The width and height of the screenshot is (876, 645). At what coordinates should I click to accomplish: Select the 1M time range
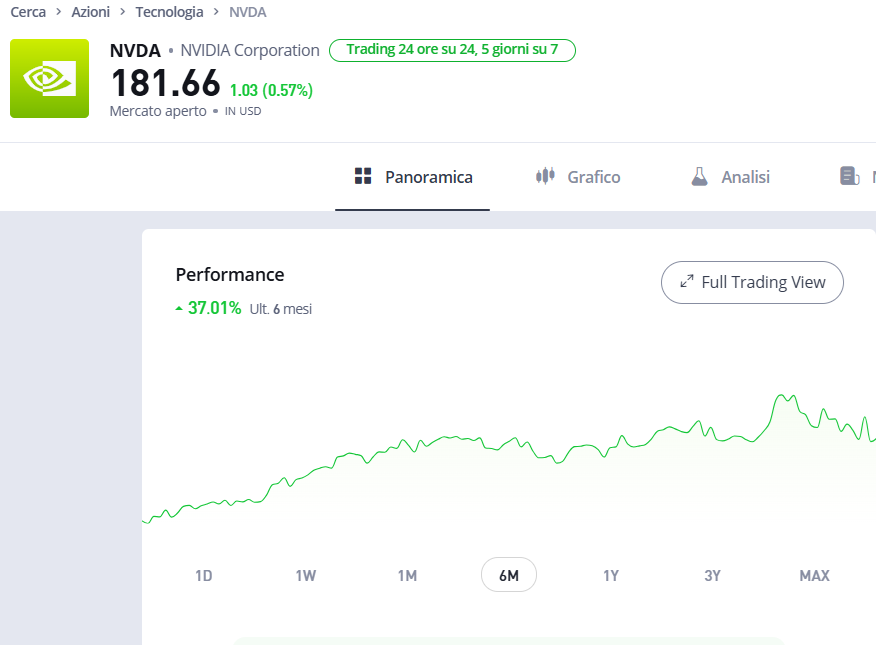click(407, 575)
